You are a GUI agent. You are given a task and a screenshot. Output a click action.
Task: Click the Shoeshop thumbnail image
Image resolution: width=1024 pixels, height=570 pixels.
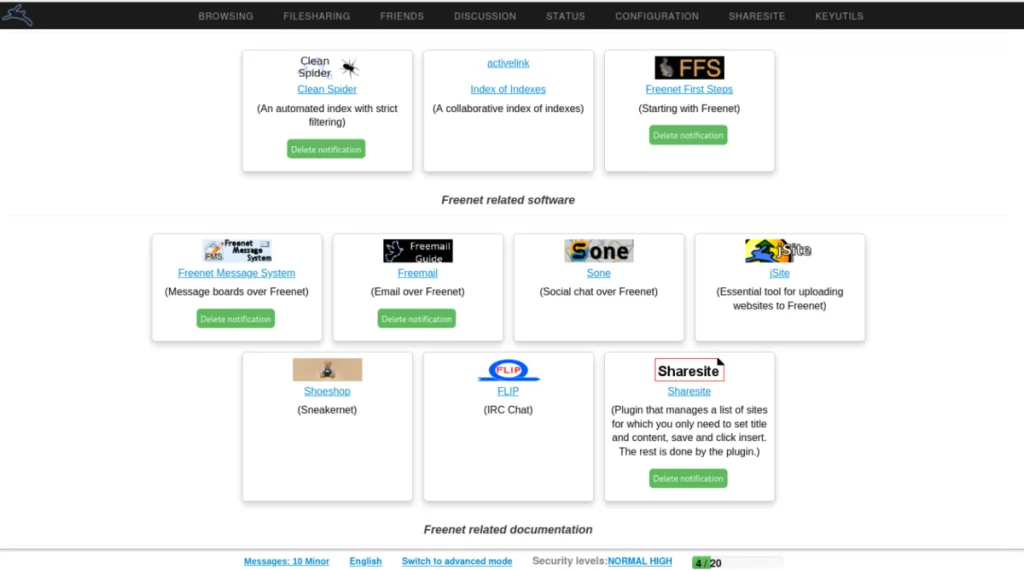click(x=327, y=370)
